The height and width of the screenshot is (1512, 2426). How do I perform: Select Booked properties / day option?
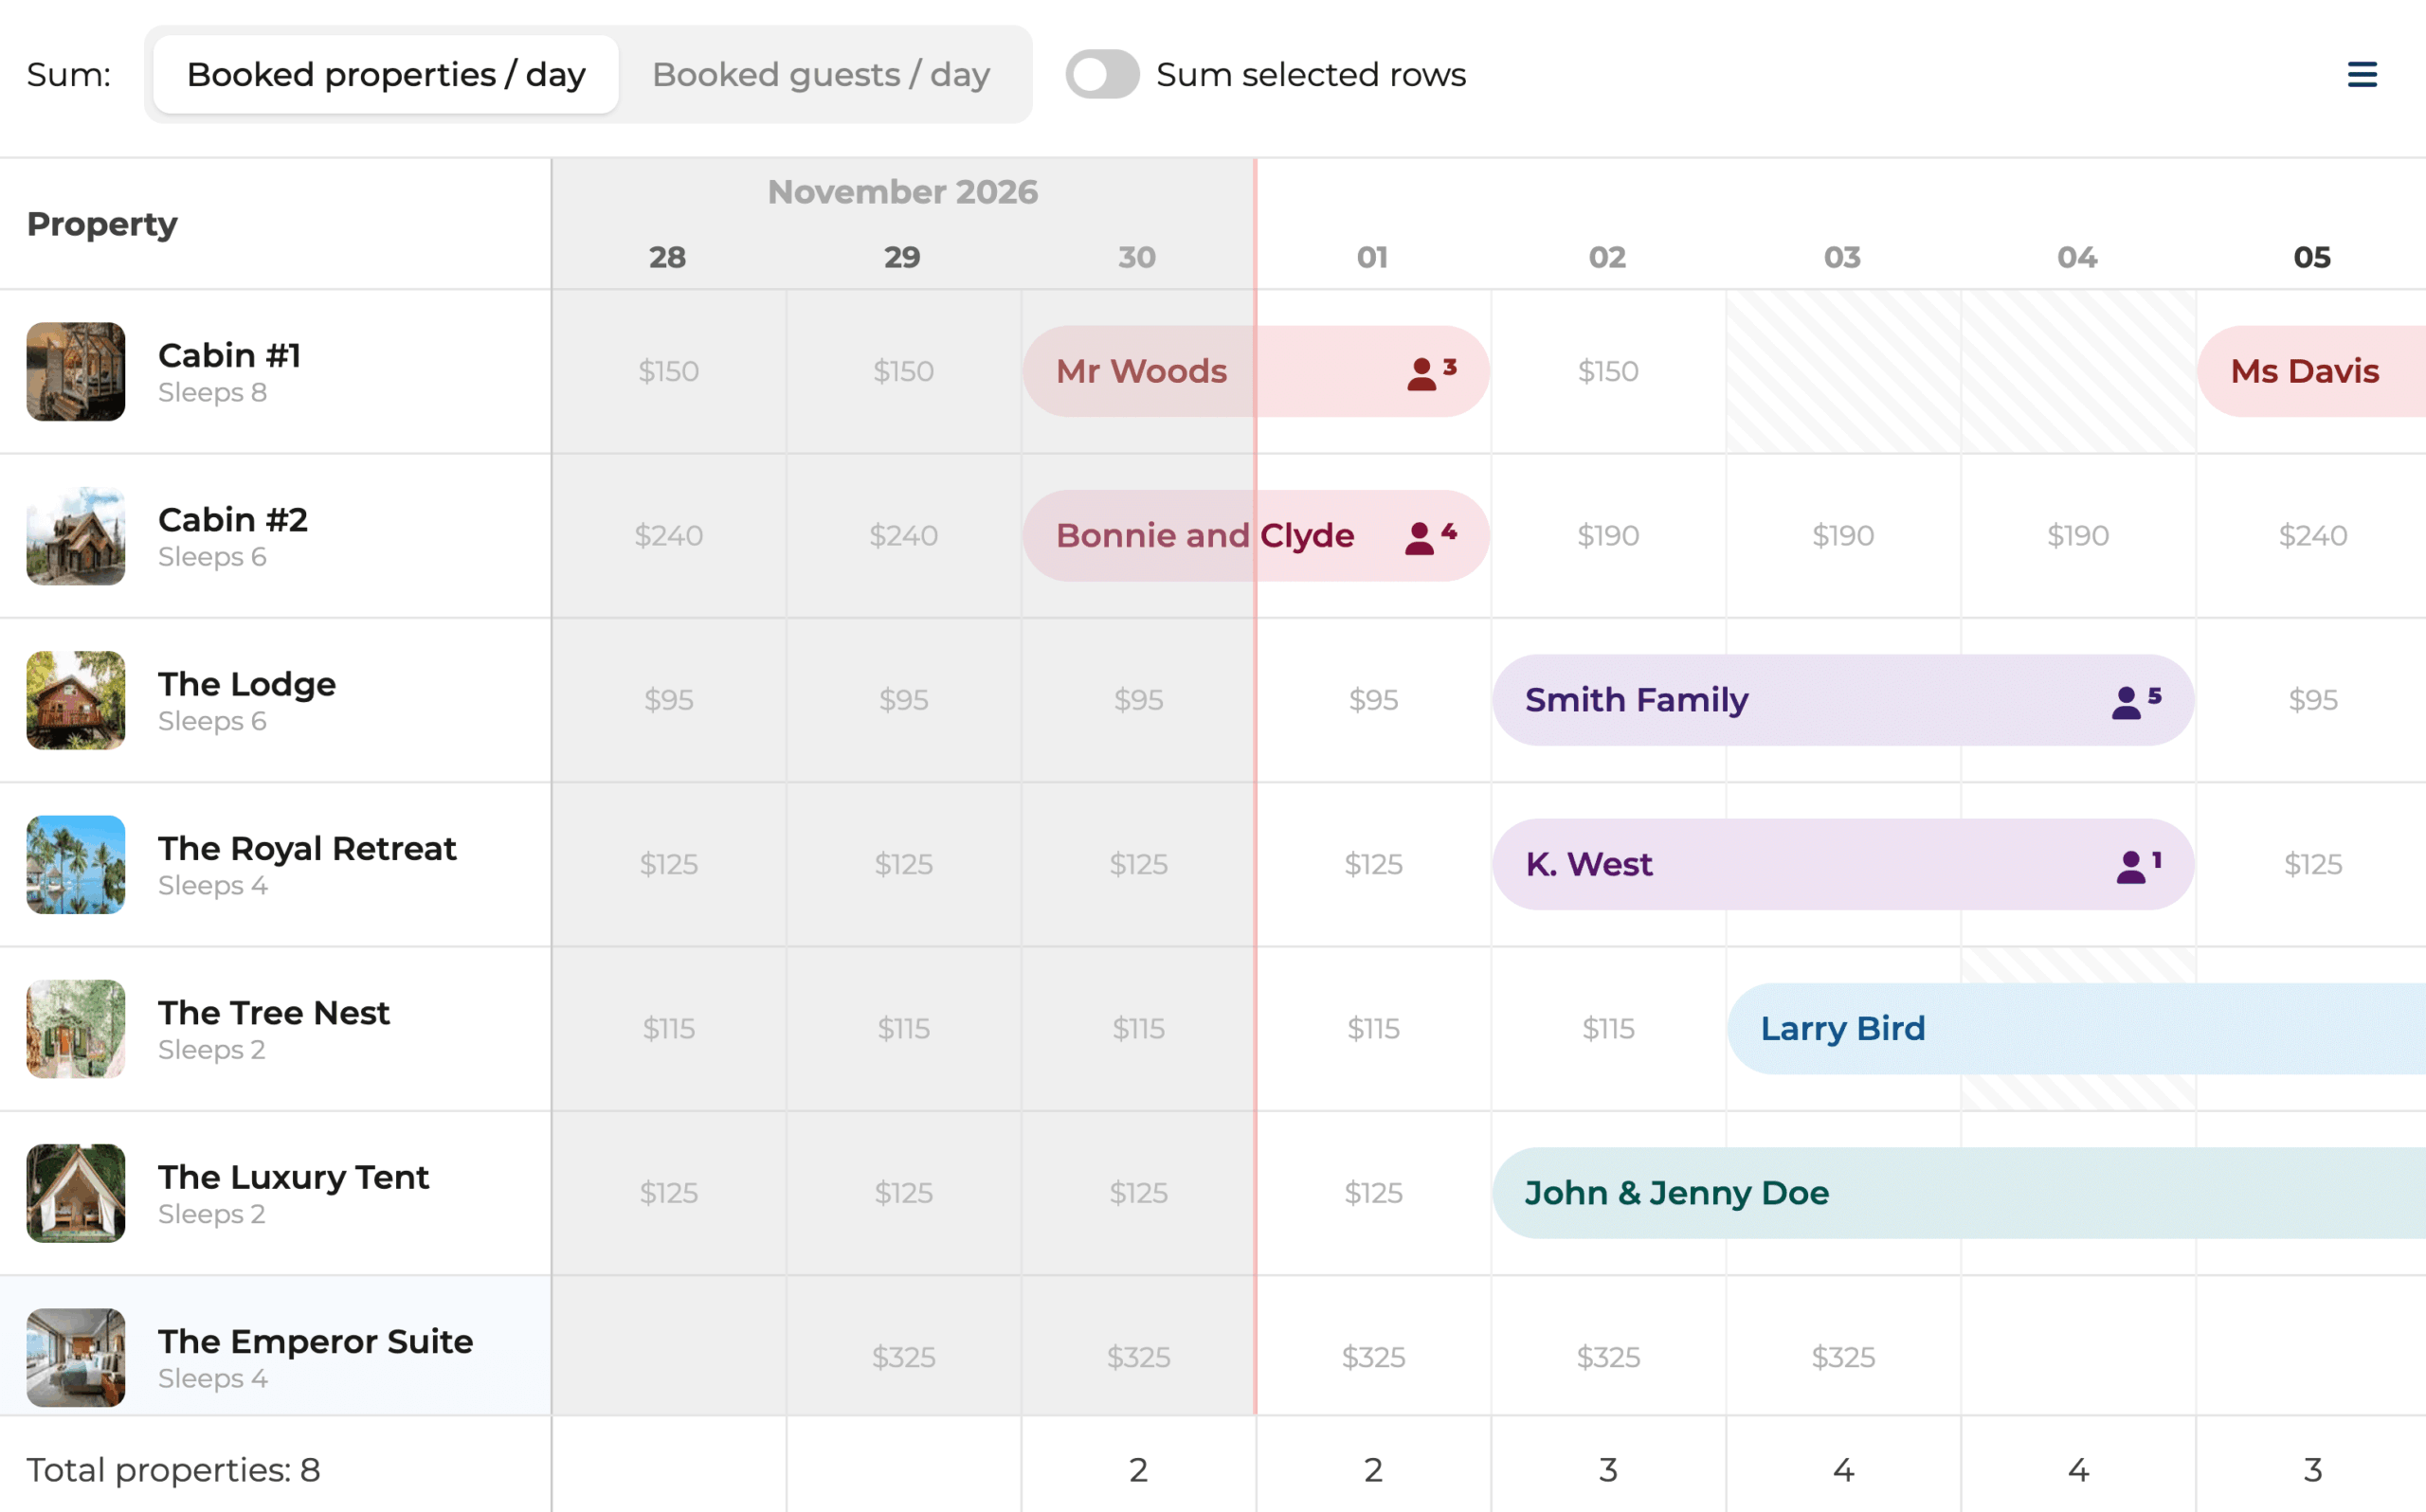pos(386,74)
